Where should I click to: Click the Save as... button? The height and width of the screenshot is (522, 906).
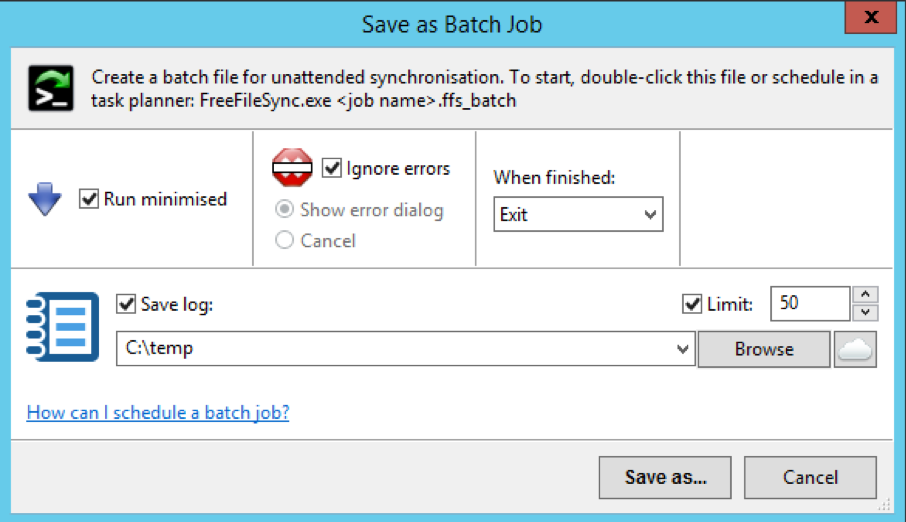click(665, 477)
